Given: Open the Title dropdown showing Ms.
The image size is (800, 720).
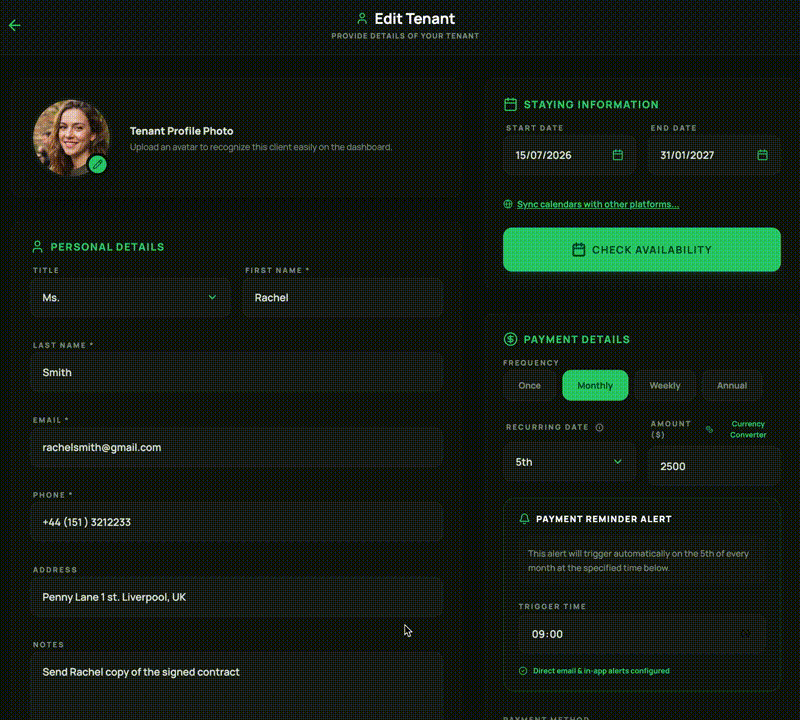Looking at the screenshot, I should tap(130, 297).
